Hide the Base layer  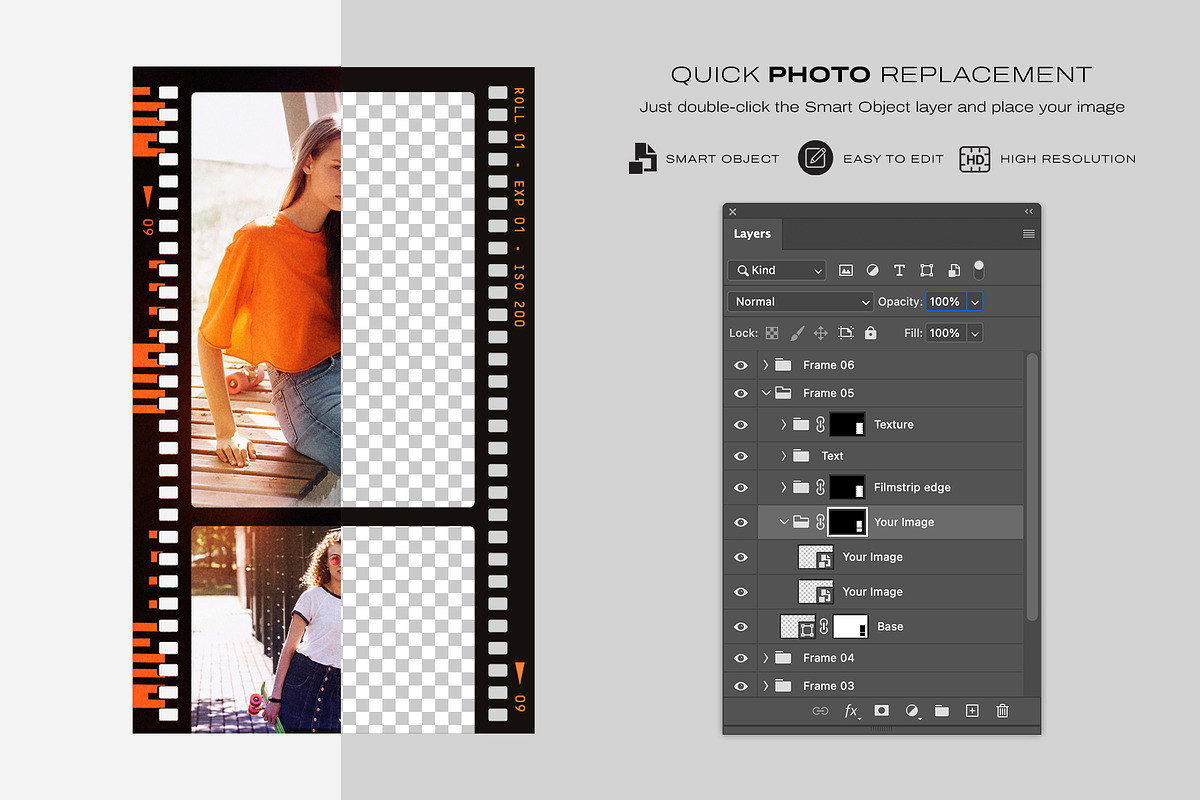tap(741, 627)
